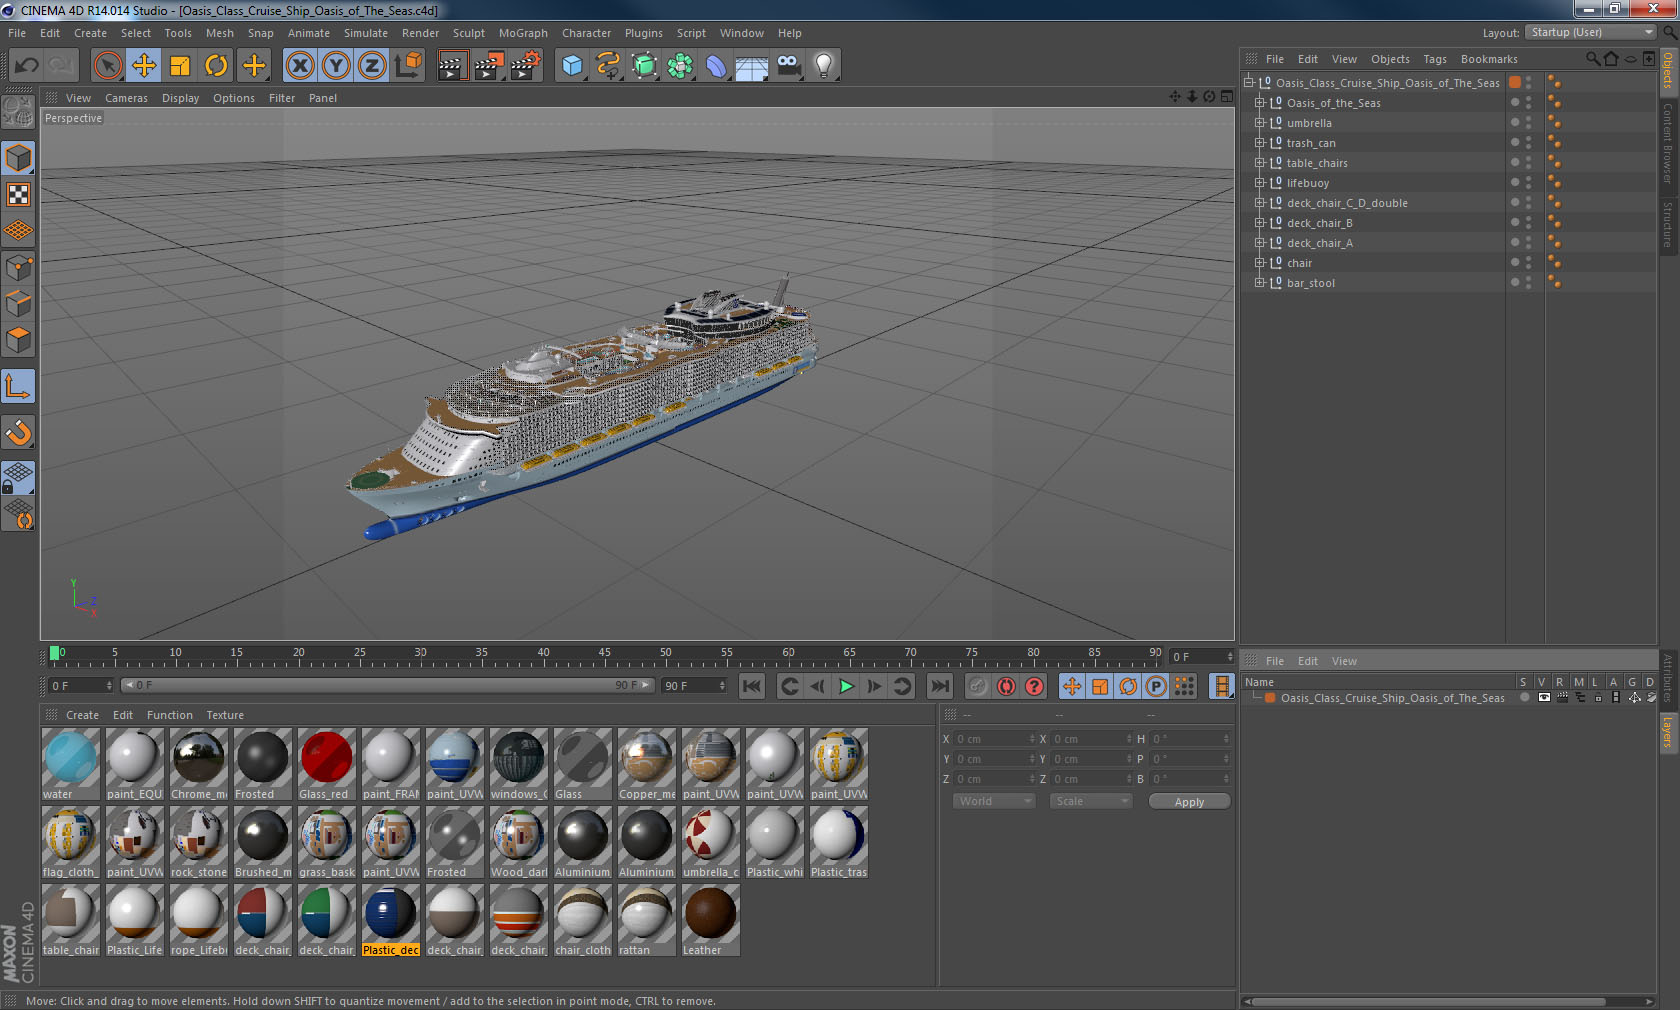
Task: Expand the lifebuoy object tree
Action: click(1260, 183)
